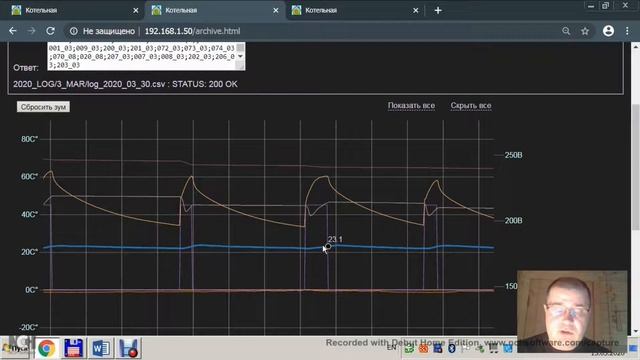Click the browser forward arrow
The image size is (640, 360).
point(31,31)
